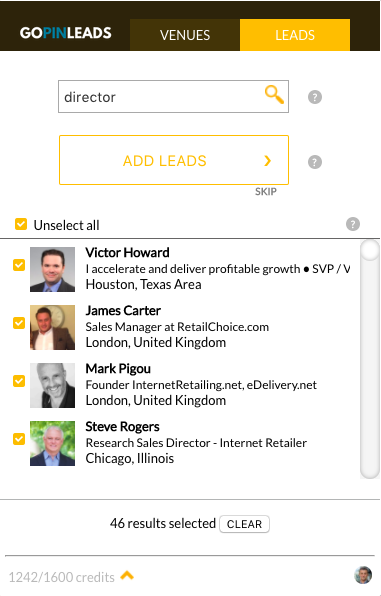This screenshot has width=381, height=596.
Task: Uncheck Steve Rogers' checkbox
Action: 19,439
